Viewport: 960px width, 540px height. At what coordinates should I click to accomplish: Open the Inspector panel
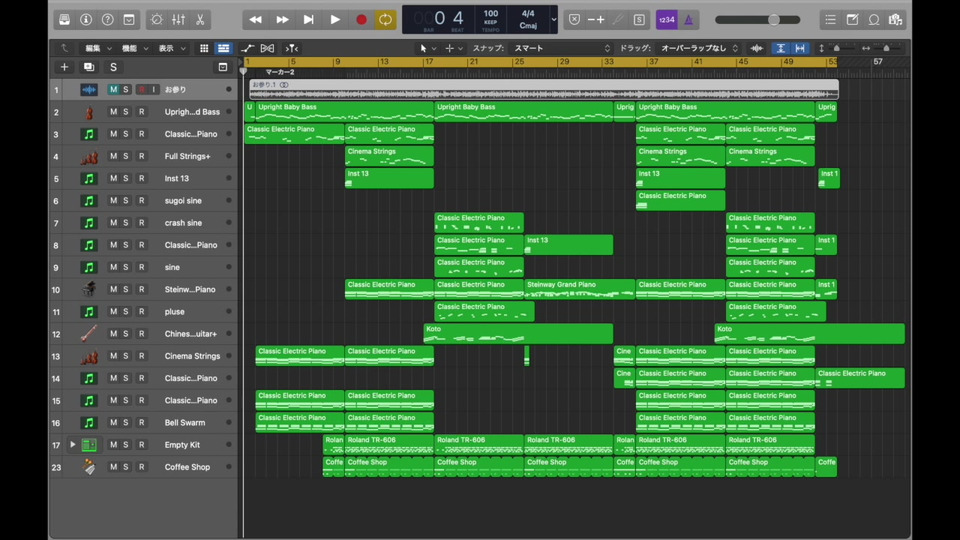pyautogui.click(x=86, y=20)
